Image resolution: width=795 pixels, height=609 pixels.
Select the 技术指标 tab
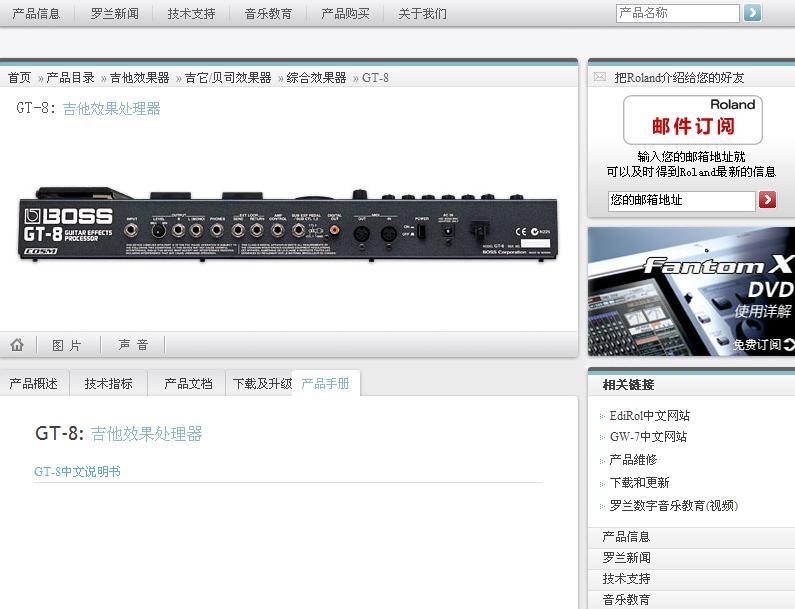coord(109,383)
